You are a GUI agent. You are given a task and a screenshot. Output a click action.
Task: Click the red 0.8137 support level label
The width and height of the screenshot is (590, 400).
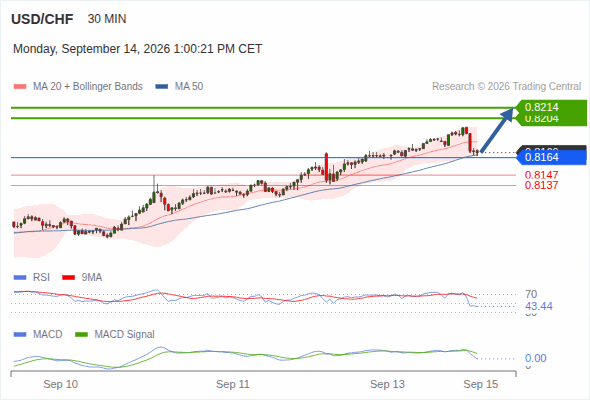pyautogui.click(x=541, y=185)
